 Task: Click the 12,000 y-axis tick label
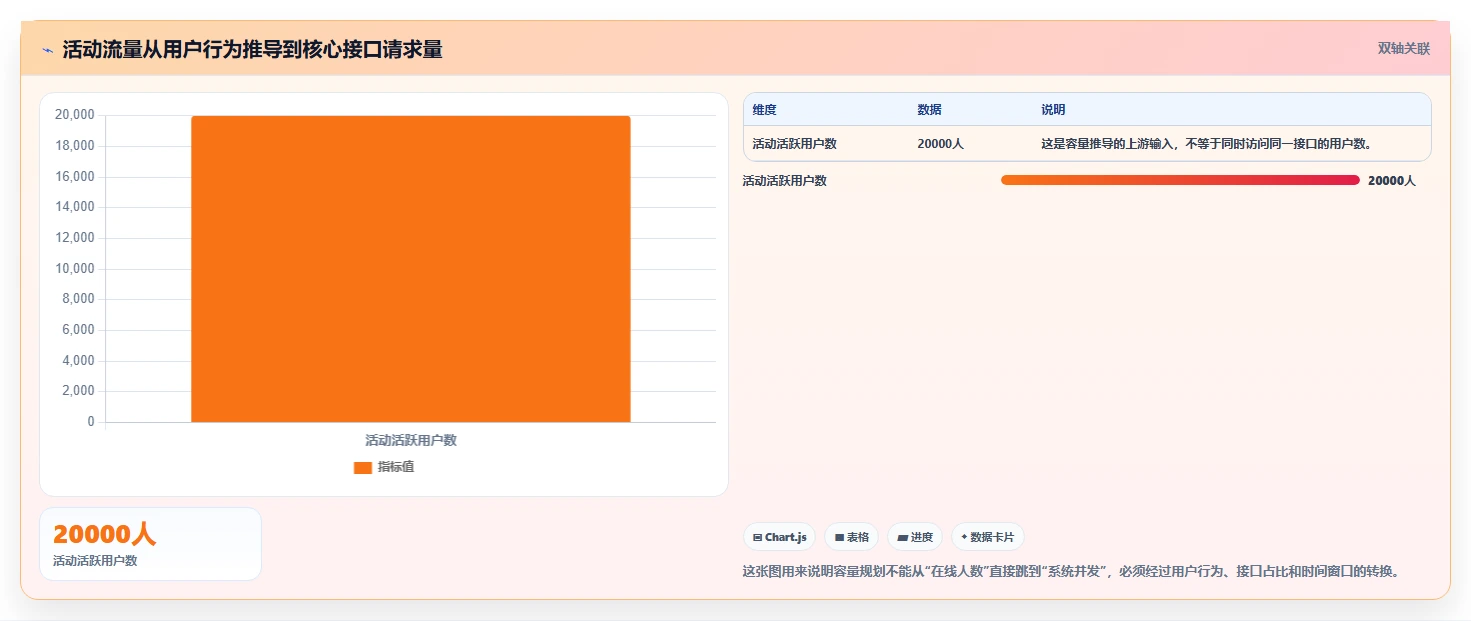pyautogui.click(x=75, y=238)
